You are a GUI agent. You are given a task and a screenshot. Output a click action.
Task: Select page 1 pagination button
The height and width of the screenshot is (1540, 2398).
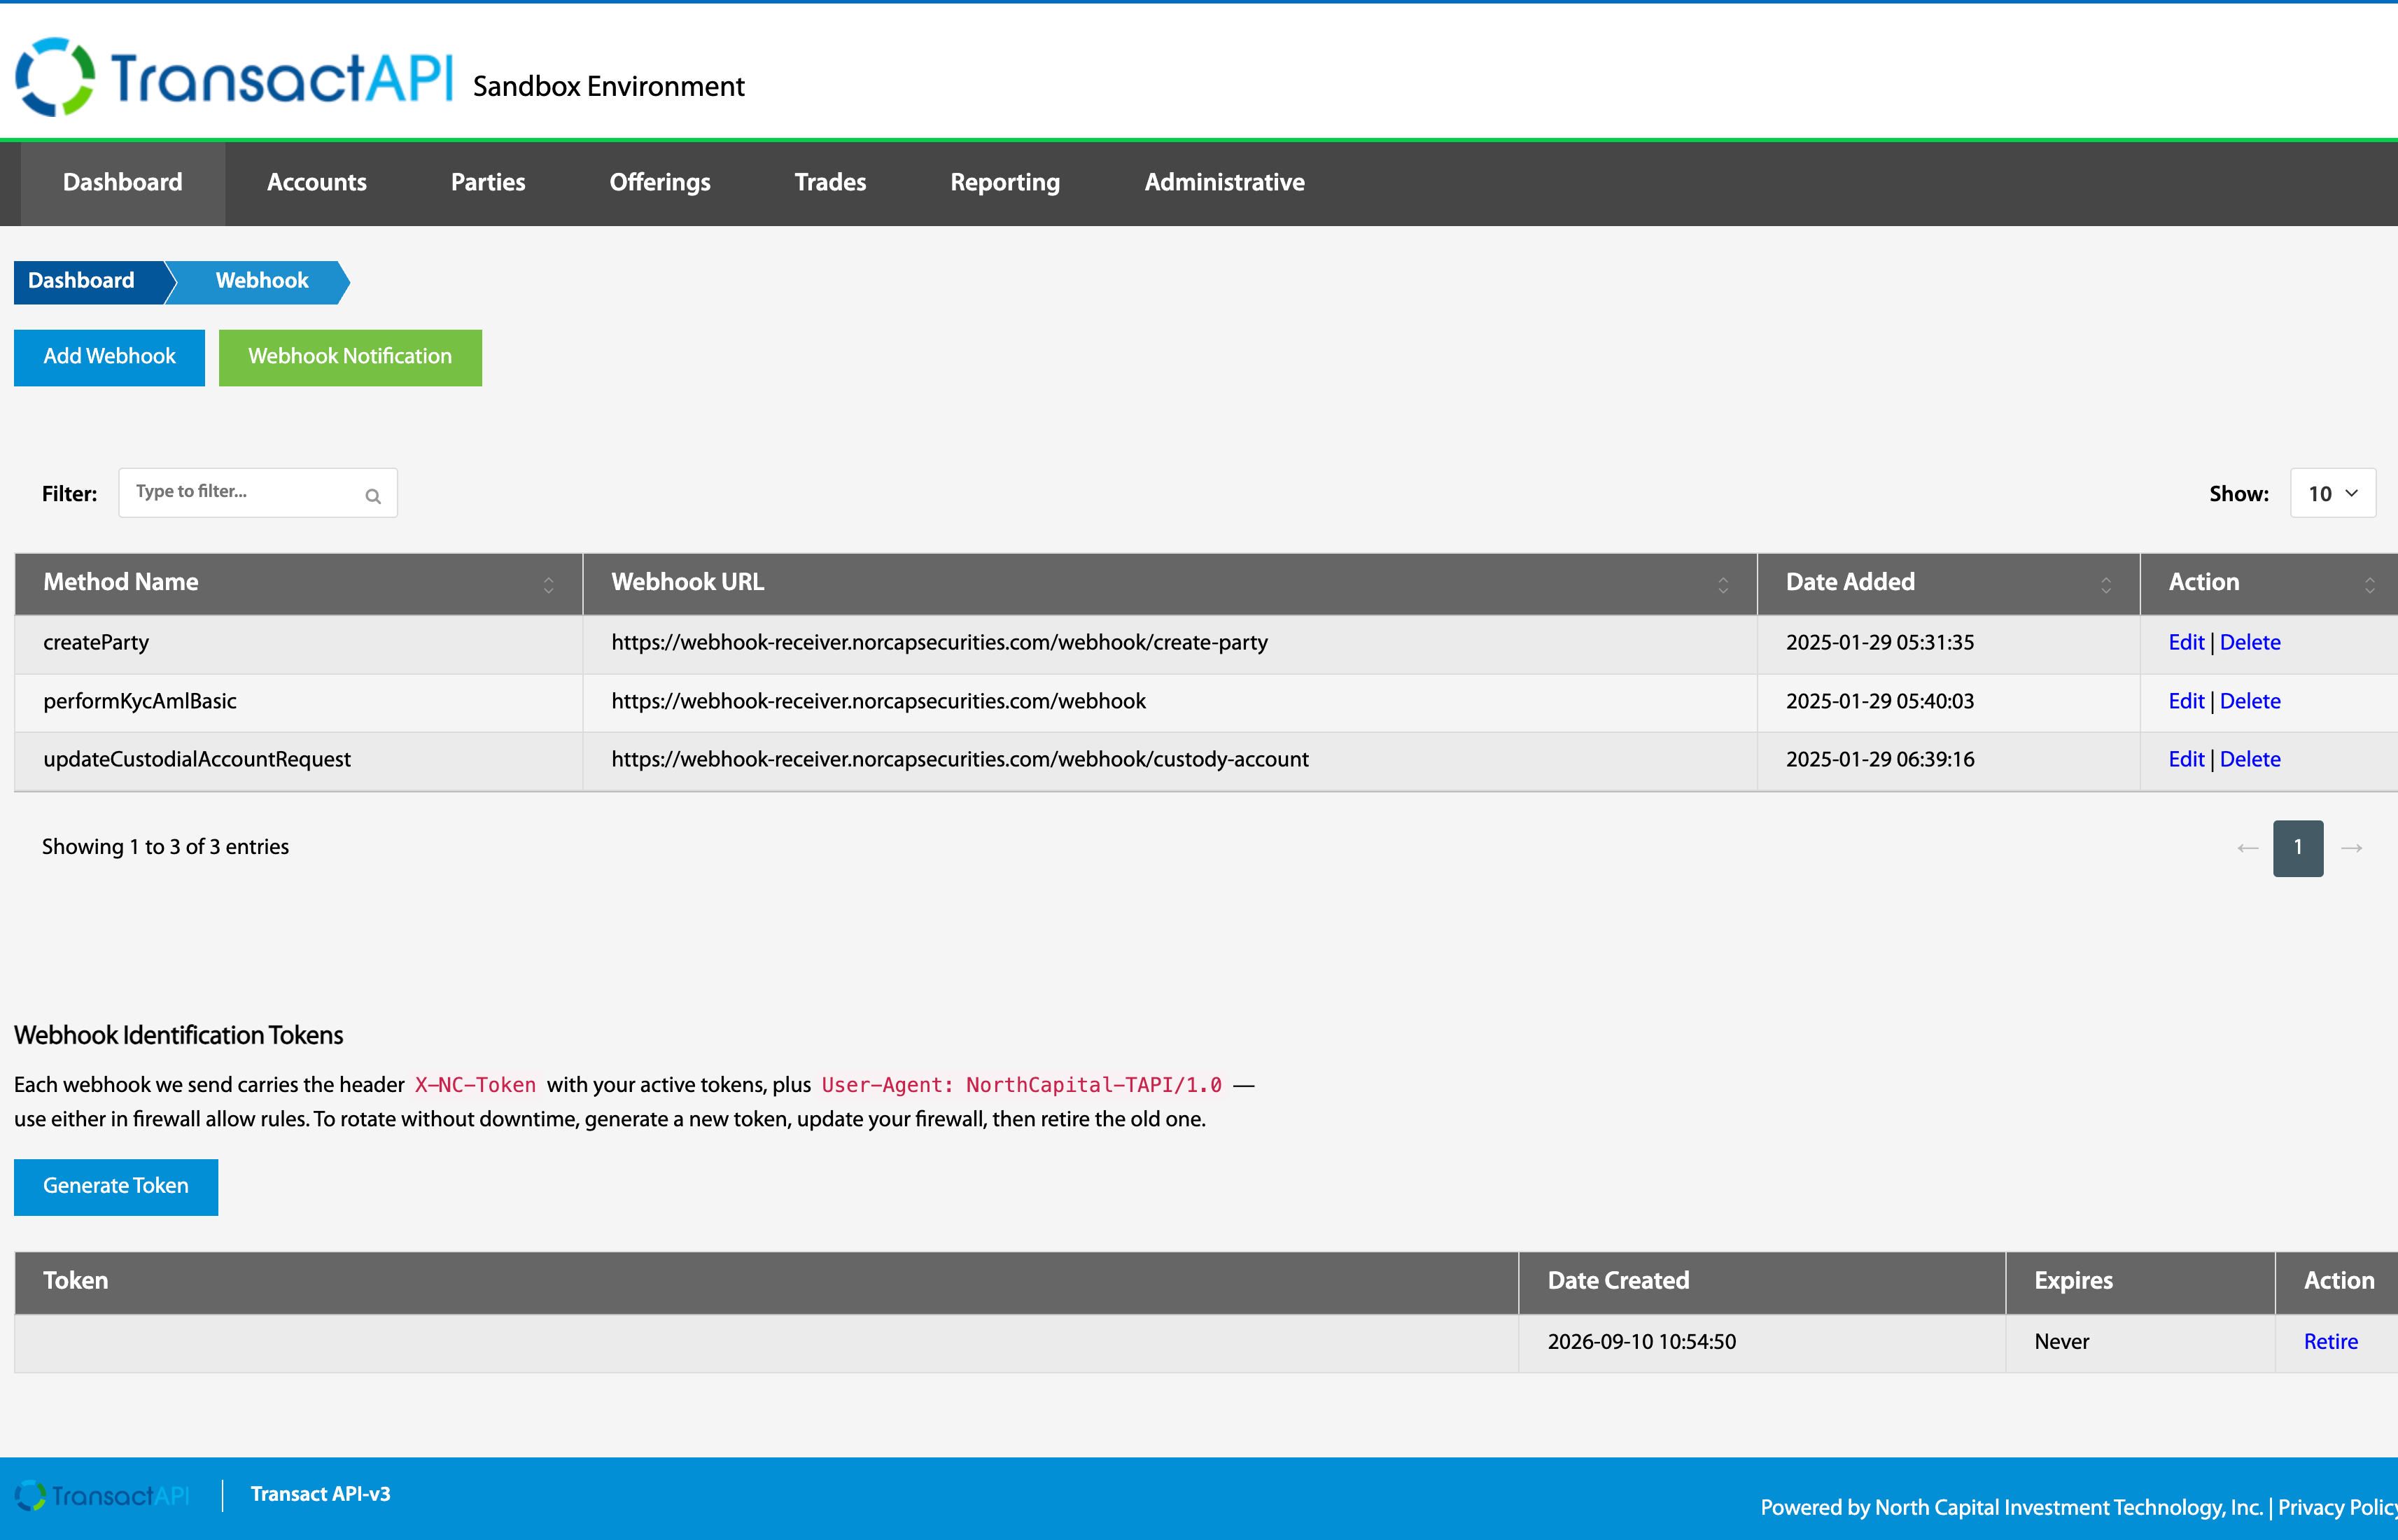(x=2298, y=848)
